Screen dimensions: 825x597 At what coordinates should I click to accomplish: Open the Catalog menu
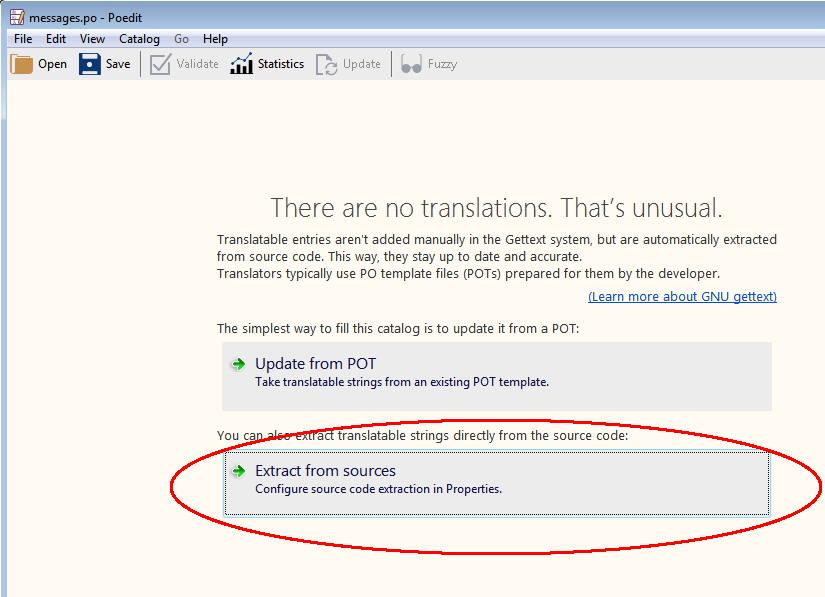click(x=139, y=39)
